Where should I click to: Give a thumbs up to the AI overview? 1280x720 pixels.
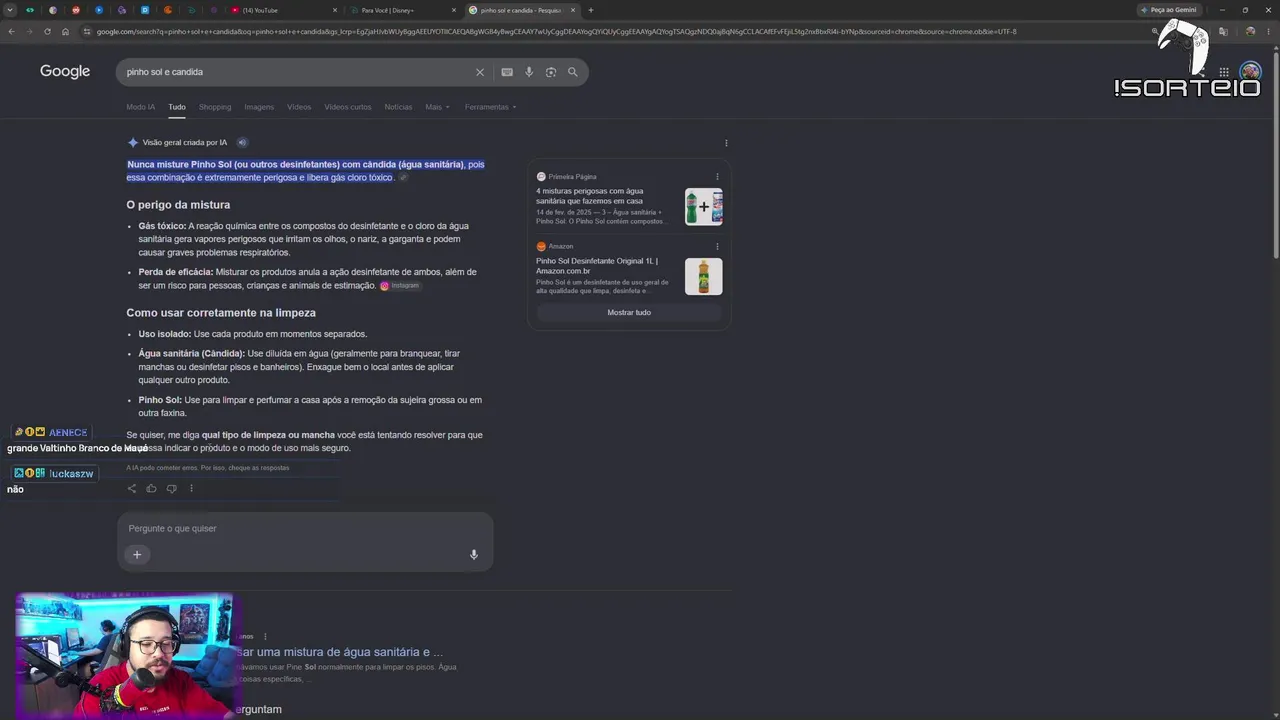pyautogui.click(x=151, y=488)
